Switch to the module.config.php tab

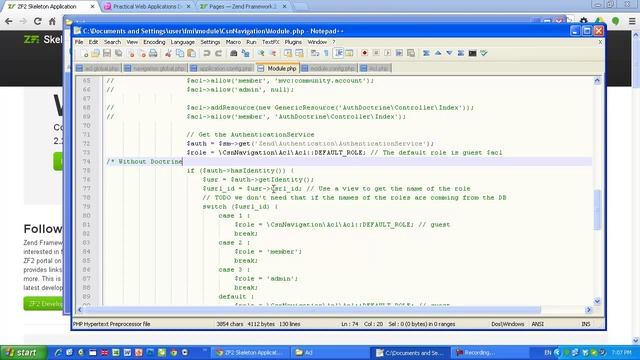pos(329,68)
